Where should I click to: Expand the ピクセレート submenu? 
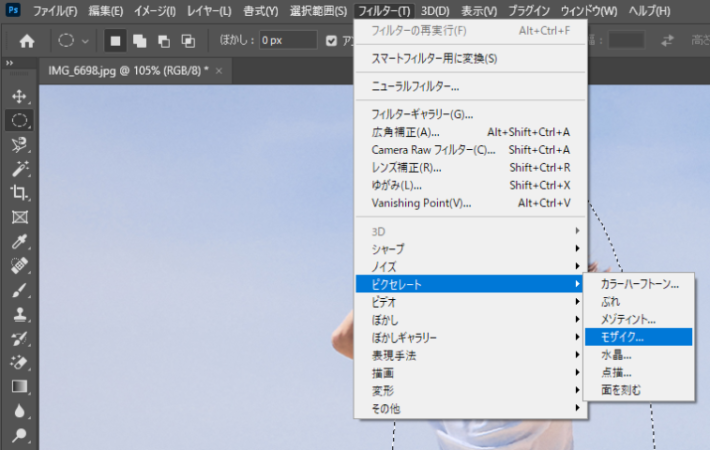point(470,284)
